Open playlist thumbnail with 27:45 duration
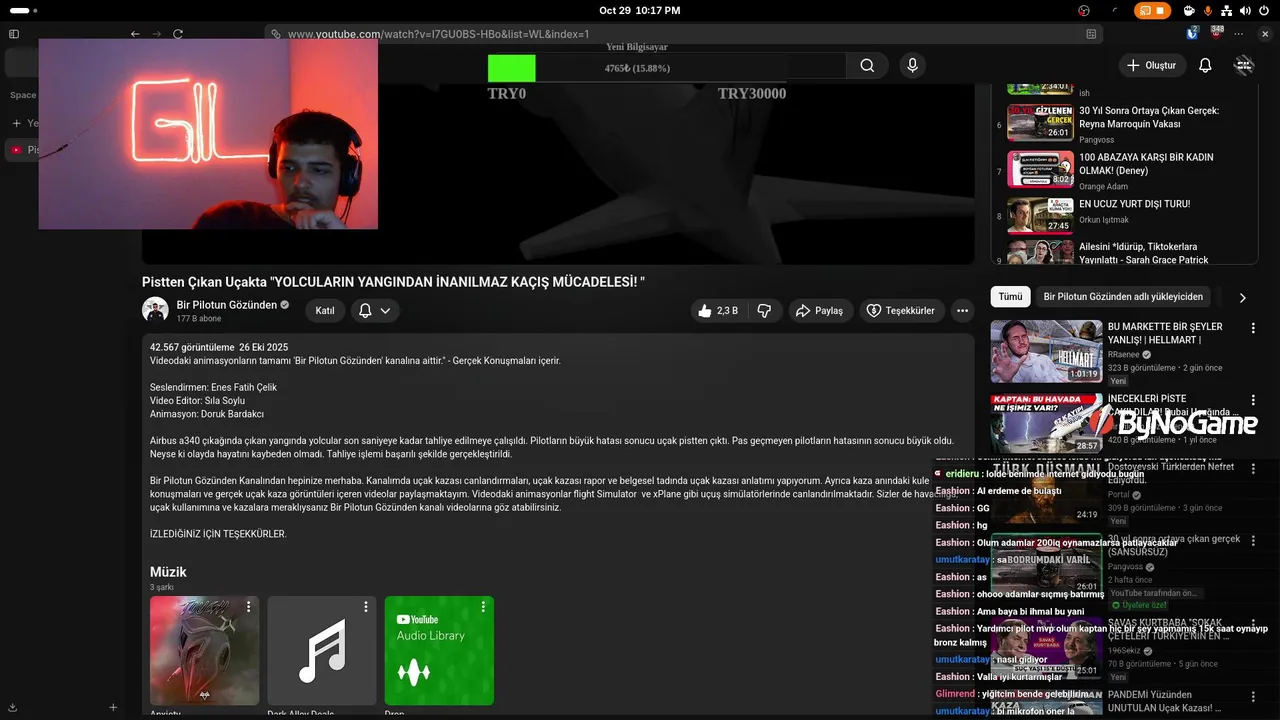The height and width of the screenshot is (720, 1280). 1040,215
